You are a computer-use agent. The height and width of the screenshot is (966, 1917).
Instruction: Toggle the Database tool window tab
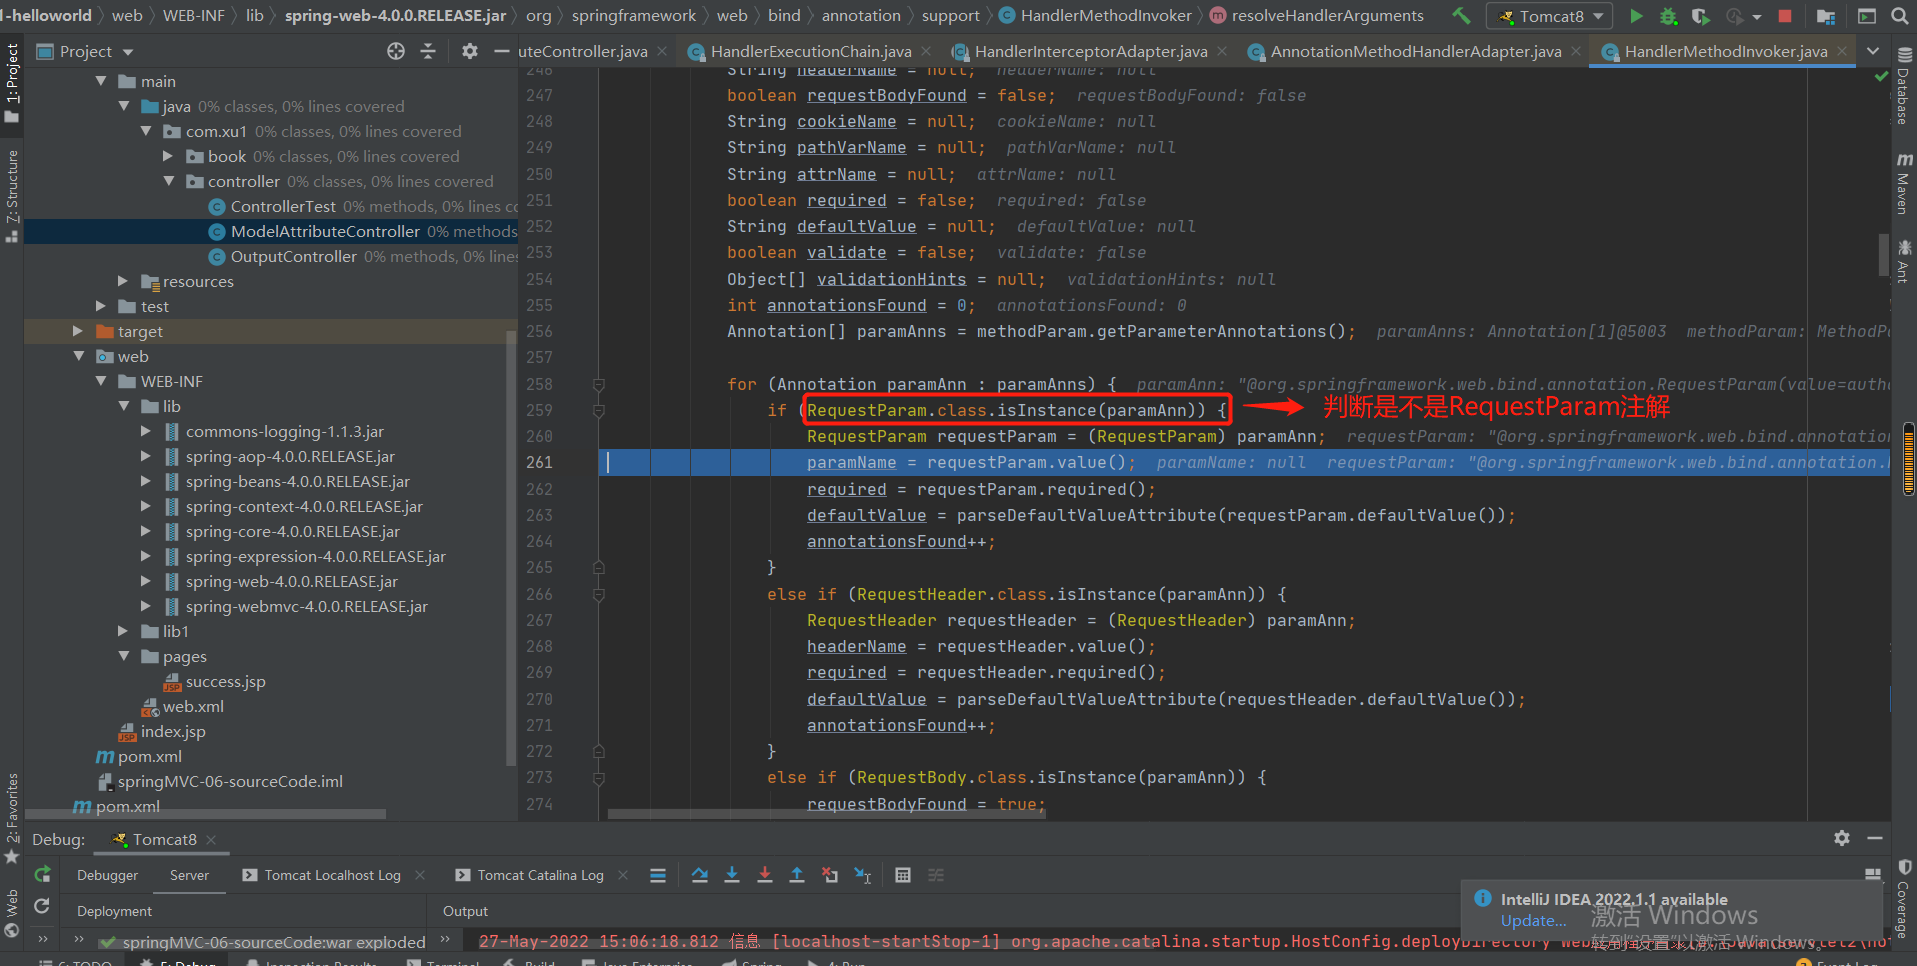click(x=1904, y=86)
